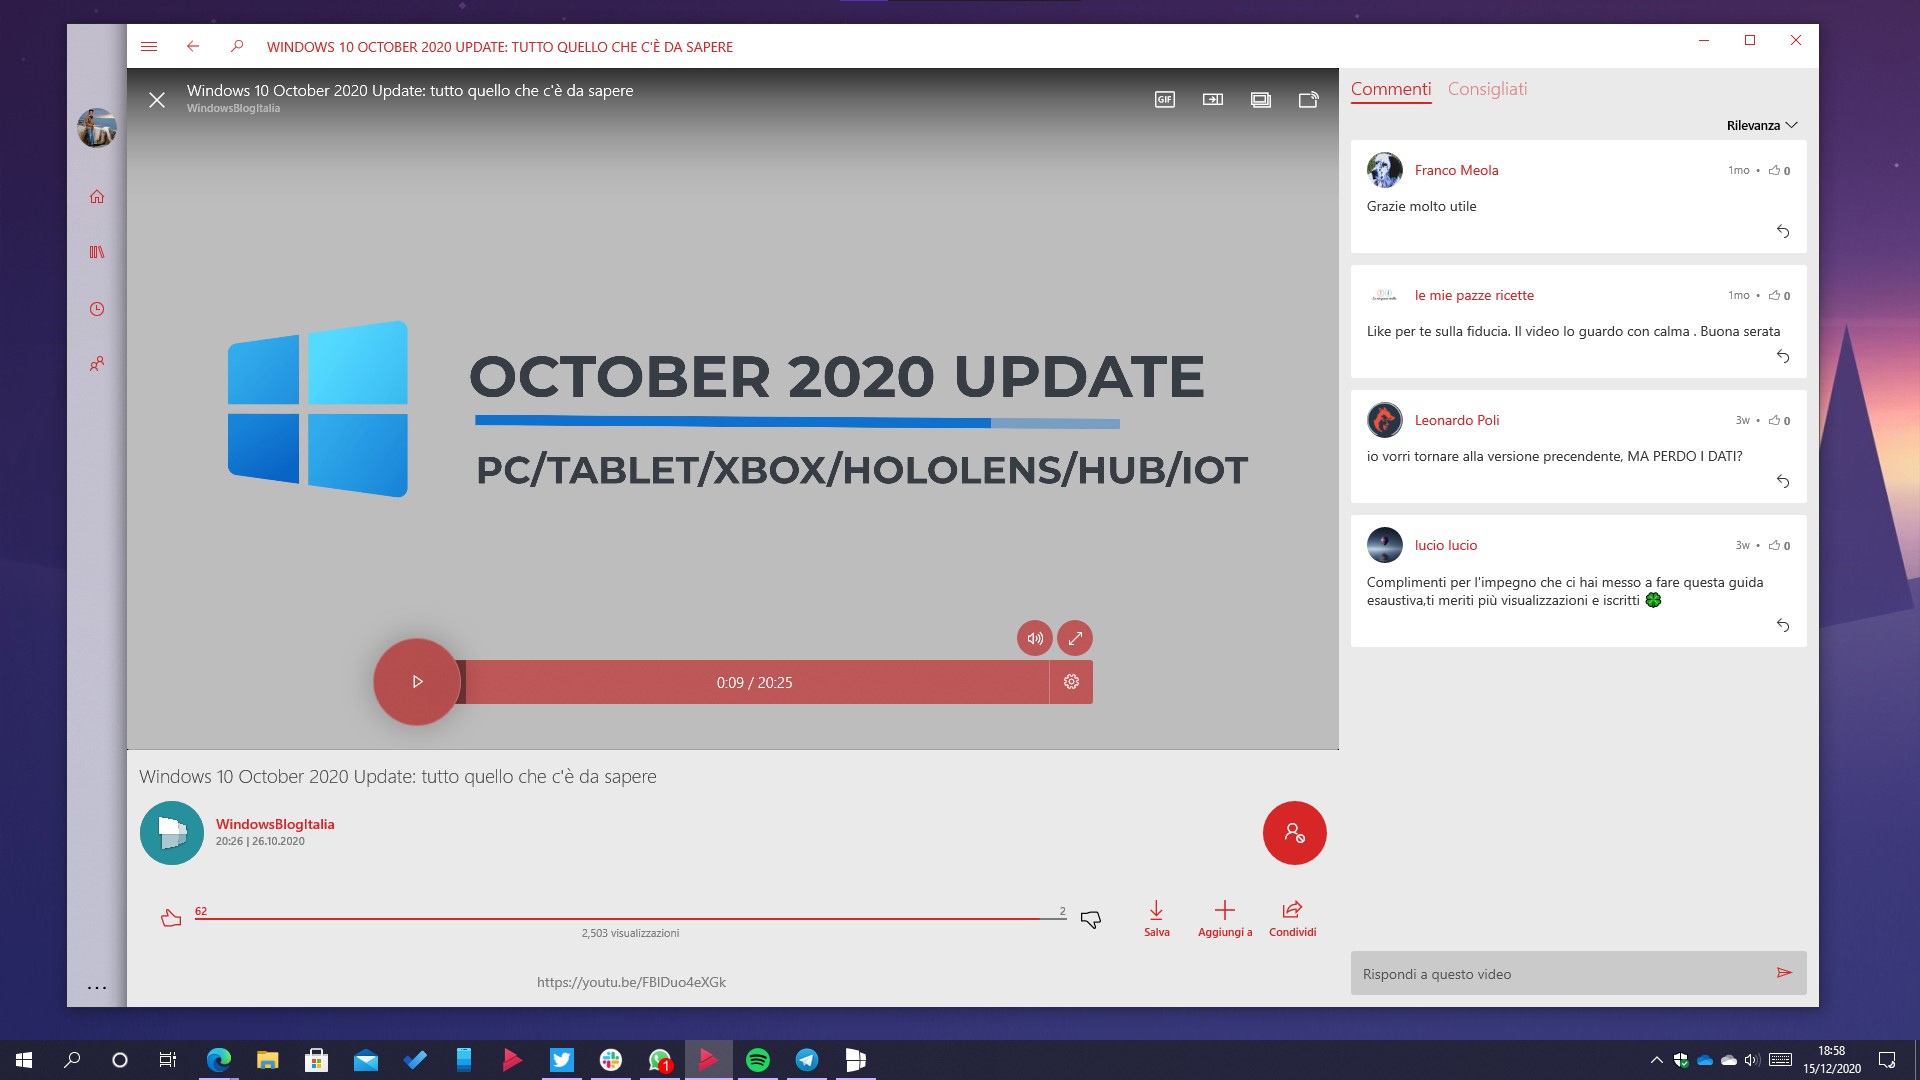Open Spotify from the taskbar

pos(758,1060)
